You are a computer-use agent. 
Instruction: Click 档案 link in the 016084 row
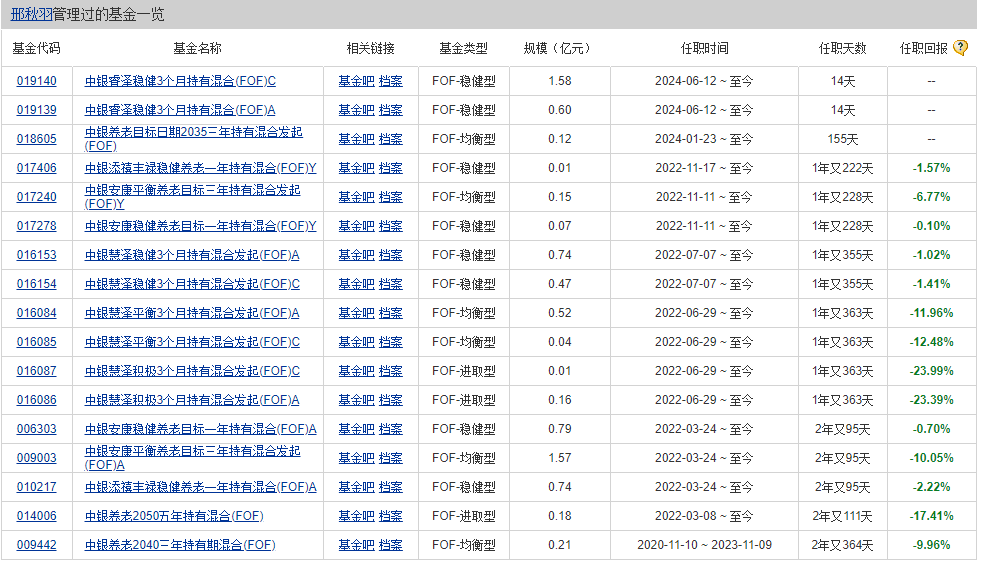click(x=391, y=313)
